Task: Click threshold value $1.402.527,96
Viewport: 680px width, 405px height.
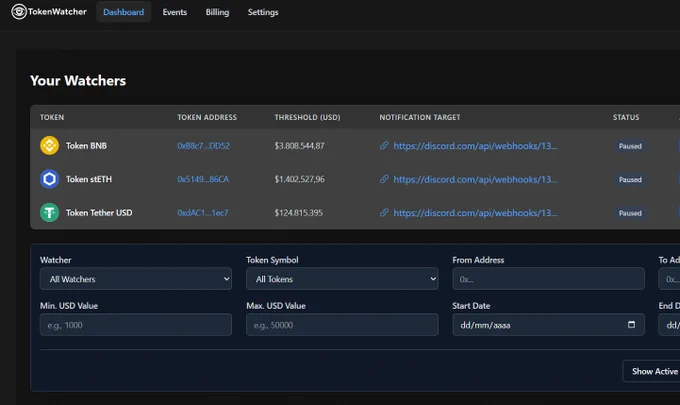Action: [x=299, y=179]
